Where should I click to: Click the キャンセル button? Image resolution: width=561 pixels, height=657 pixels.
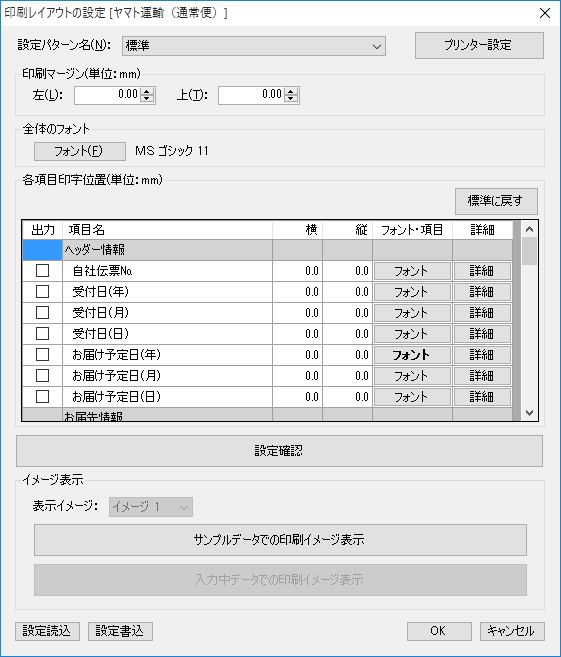[x=512, y=631]
